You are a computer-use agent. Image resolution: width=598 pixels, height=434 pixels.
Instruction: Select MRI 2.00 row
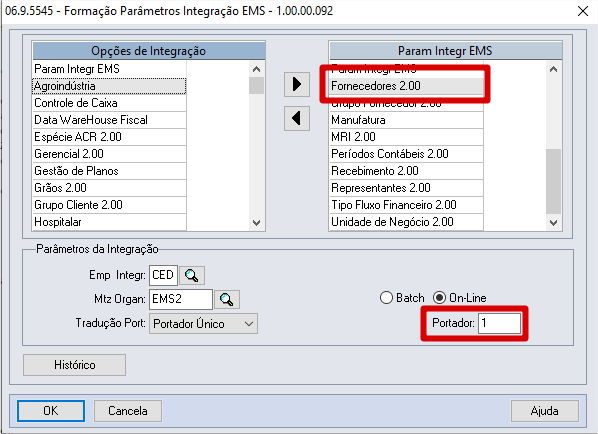(407, 137)
